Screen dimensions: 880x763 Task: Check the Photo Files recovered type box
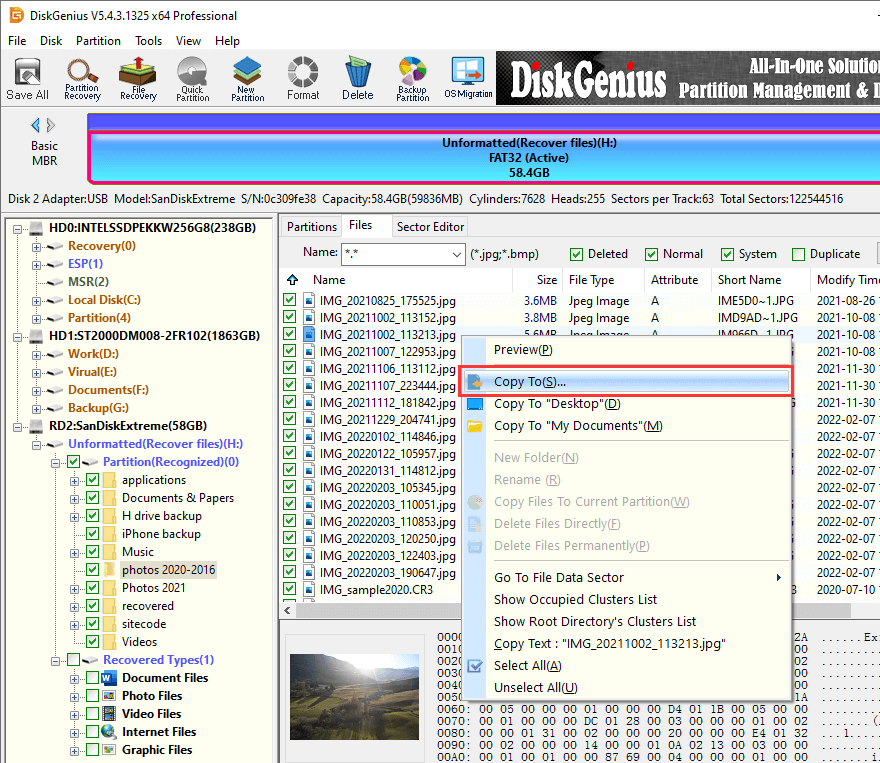click(x=93, y=696)
